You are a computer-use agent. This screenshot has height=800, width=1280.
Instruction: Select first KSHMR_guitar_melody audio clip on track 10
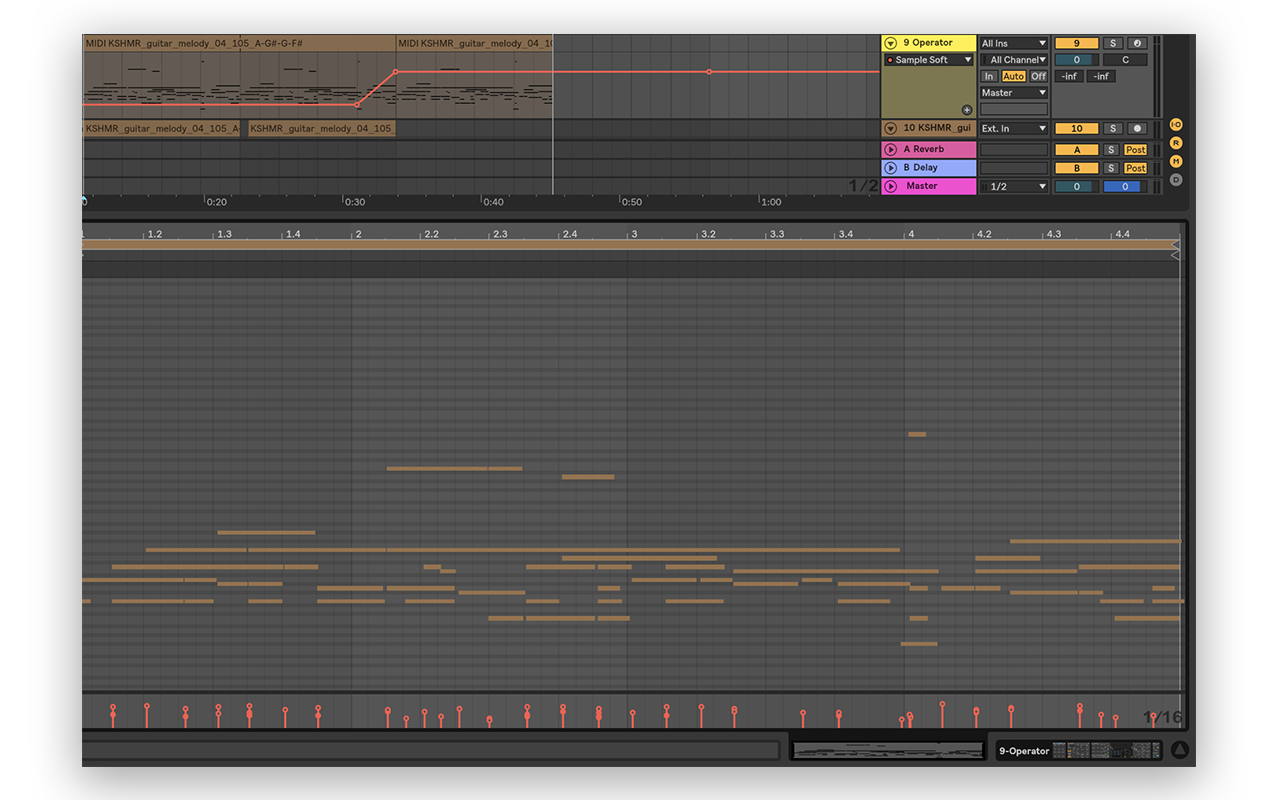pos(161,128)
